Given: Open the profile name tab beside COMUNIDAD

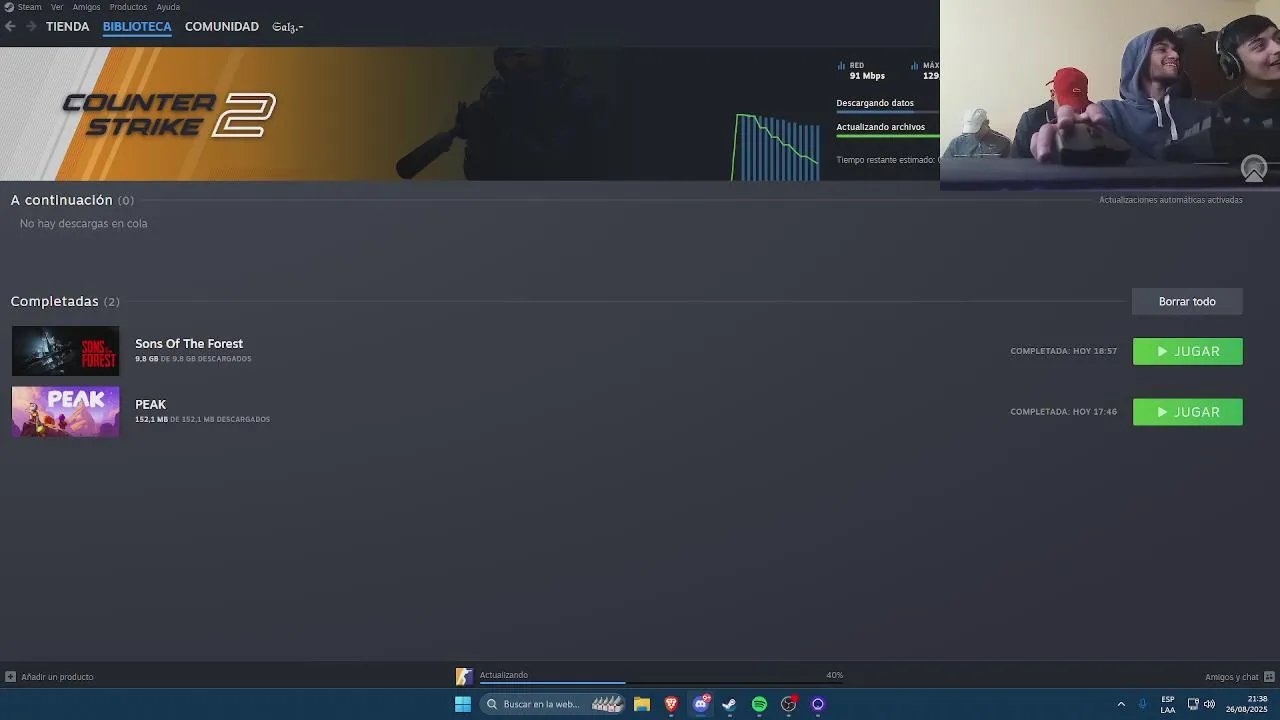Looking at the screenshot, I should tap(288, 27).
